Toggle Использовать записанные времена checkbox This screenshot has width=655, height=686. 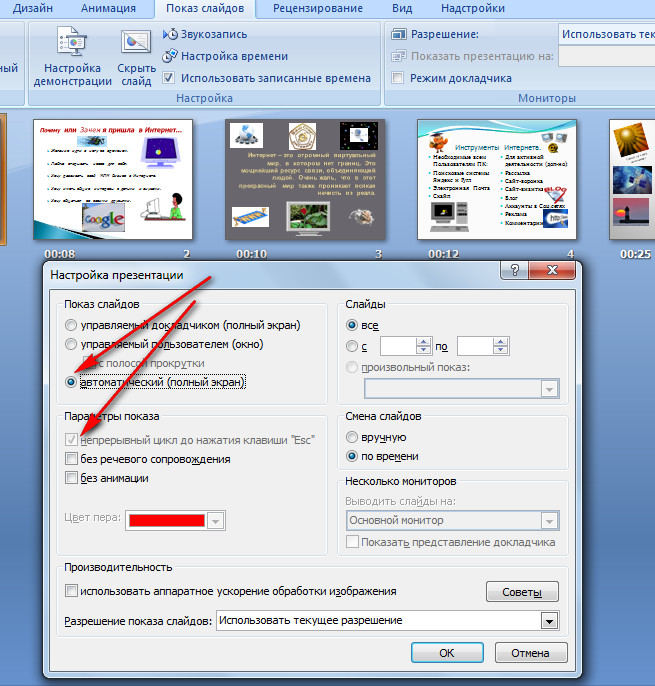(x=168, y=78)
